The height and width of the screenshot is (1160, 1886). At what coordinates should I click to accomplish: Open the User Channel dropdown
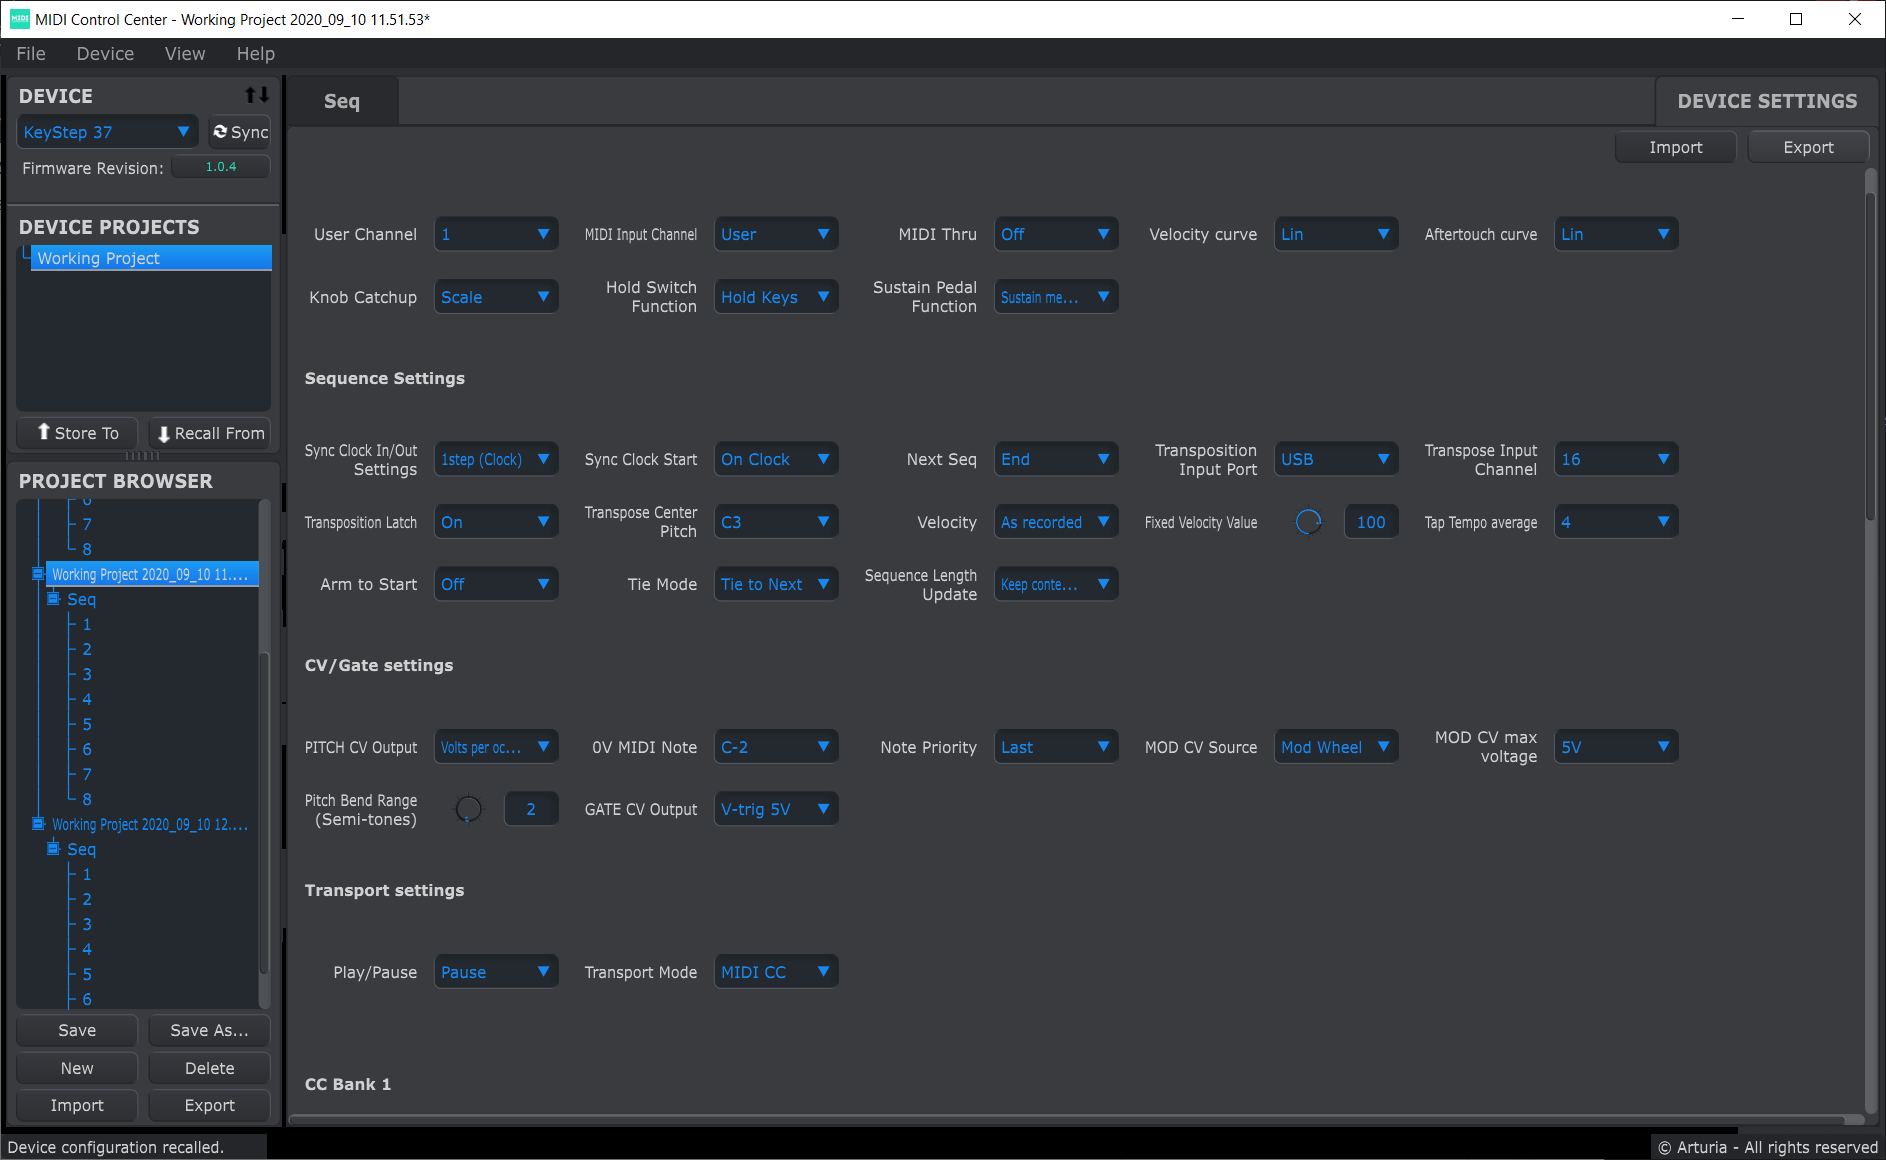click(x=496, y=234)
